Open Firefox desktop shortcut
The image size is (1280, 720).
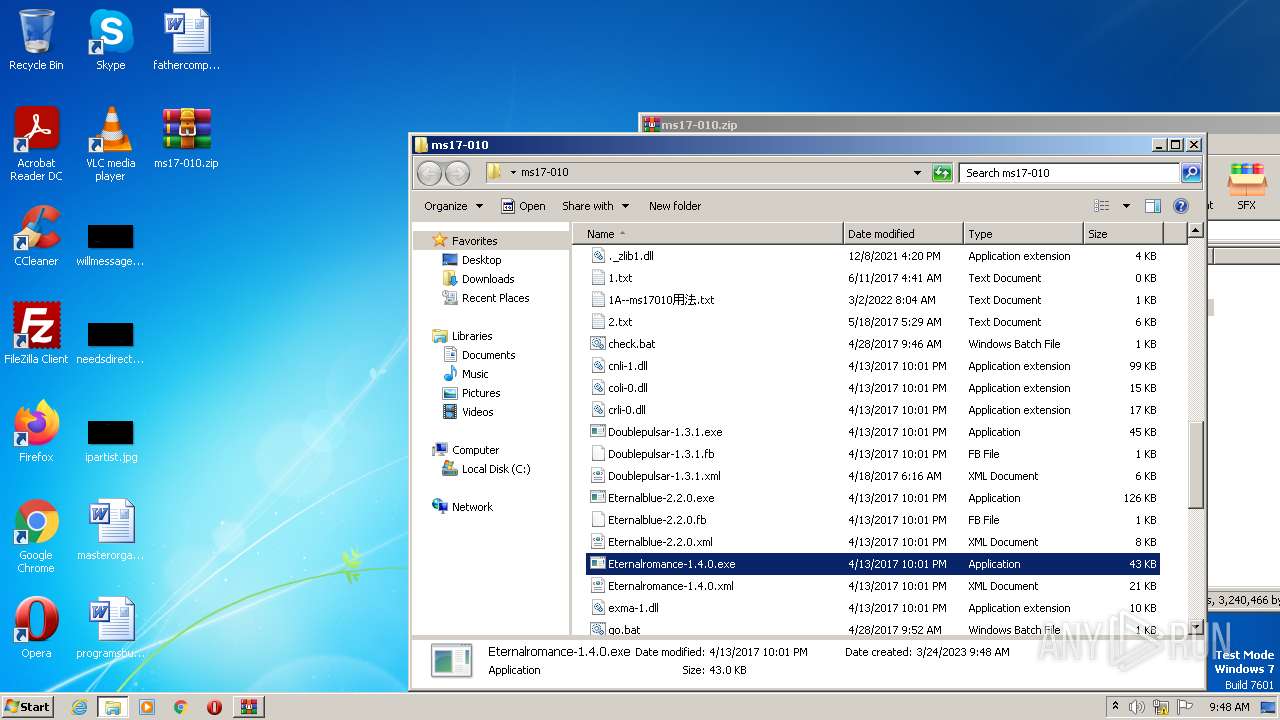click(x=36, y=432)
